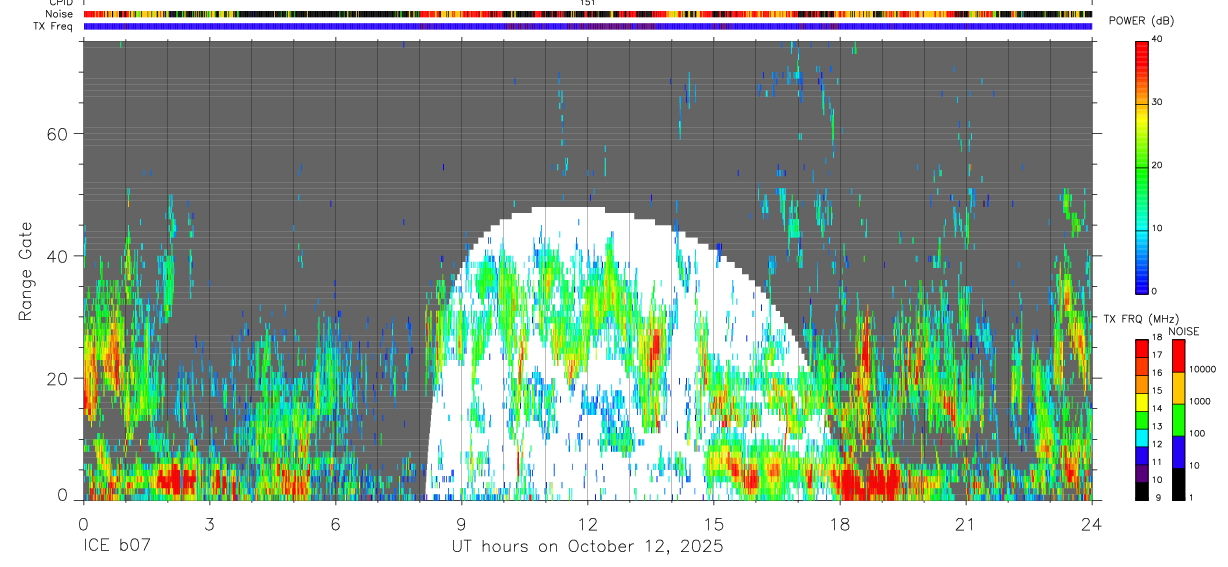This screenshot has width=1228, height=567.
Task: Click the '6' hour tick on the time axis
Action: tap(335, 523)
